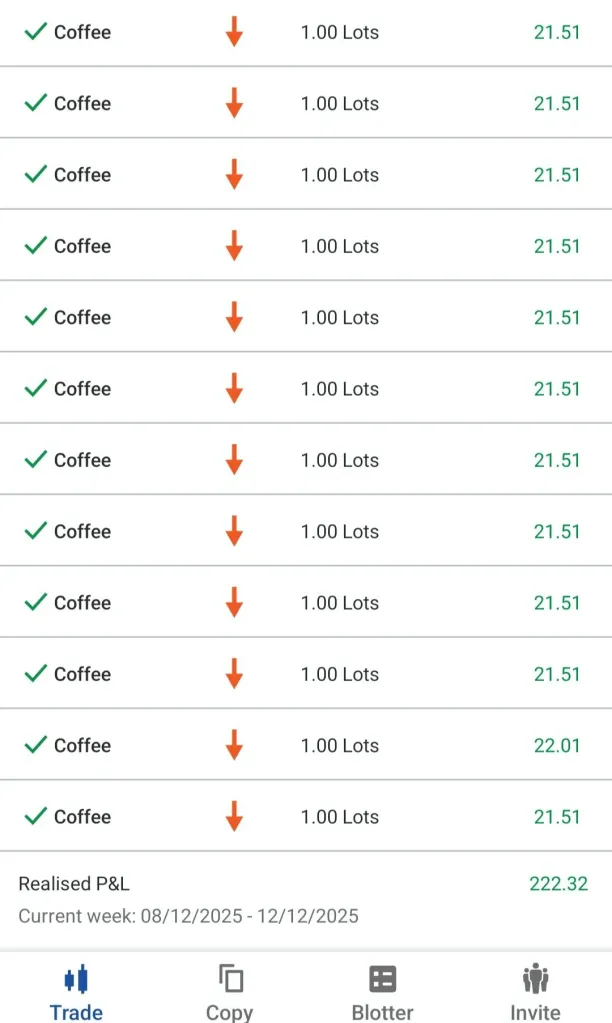Click the down arrow of the bottom Coffee trade
This screenshot has width=612, height=1023.
[x=234, y=816]
